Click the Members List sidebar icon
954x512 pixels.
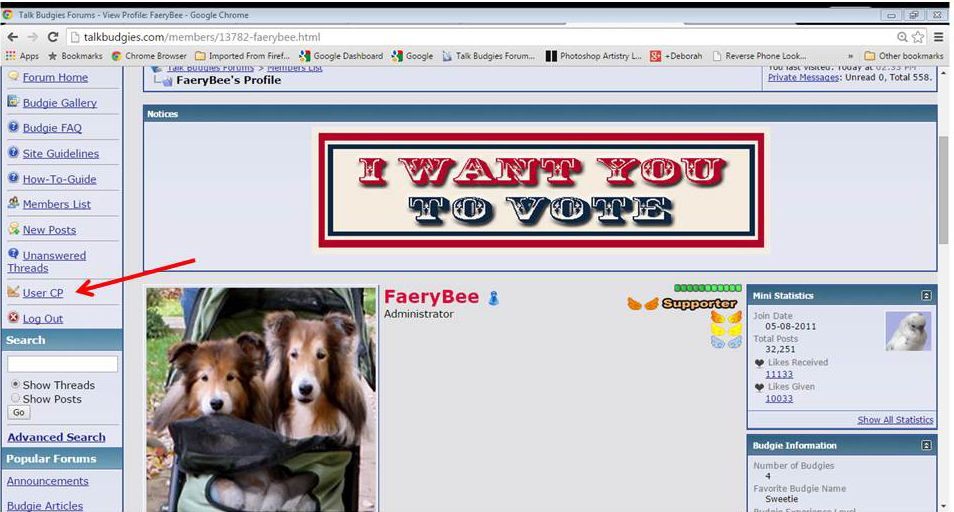pyautogui.click(x=13, y=202)
